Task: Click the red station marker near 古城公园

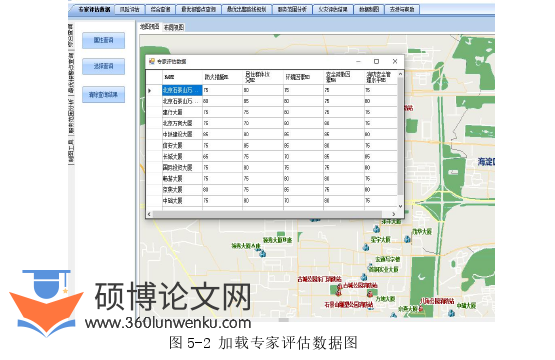Action: (339, 287)
